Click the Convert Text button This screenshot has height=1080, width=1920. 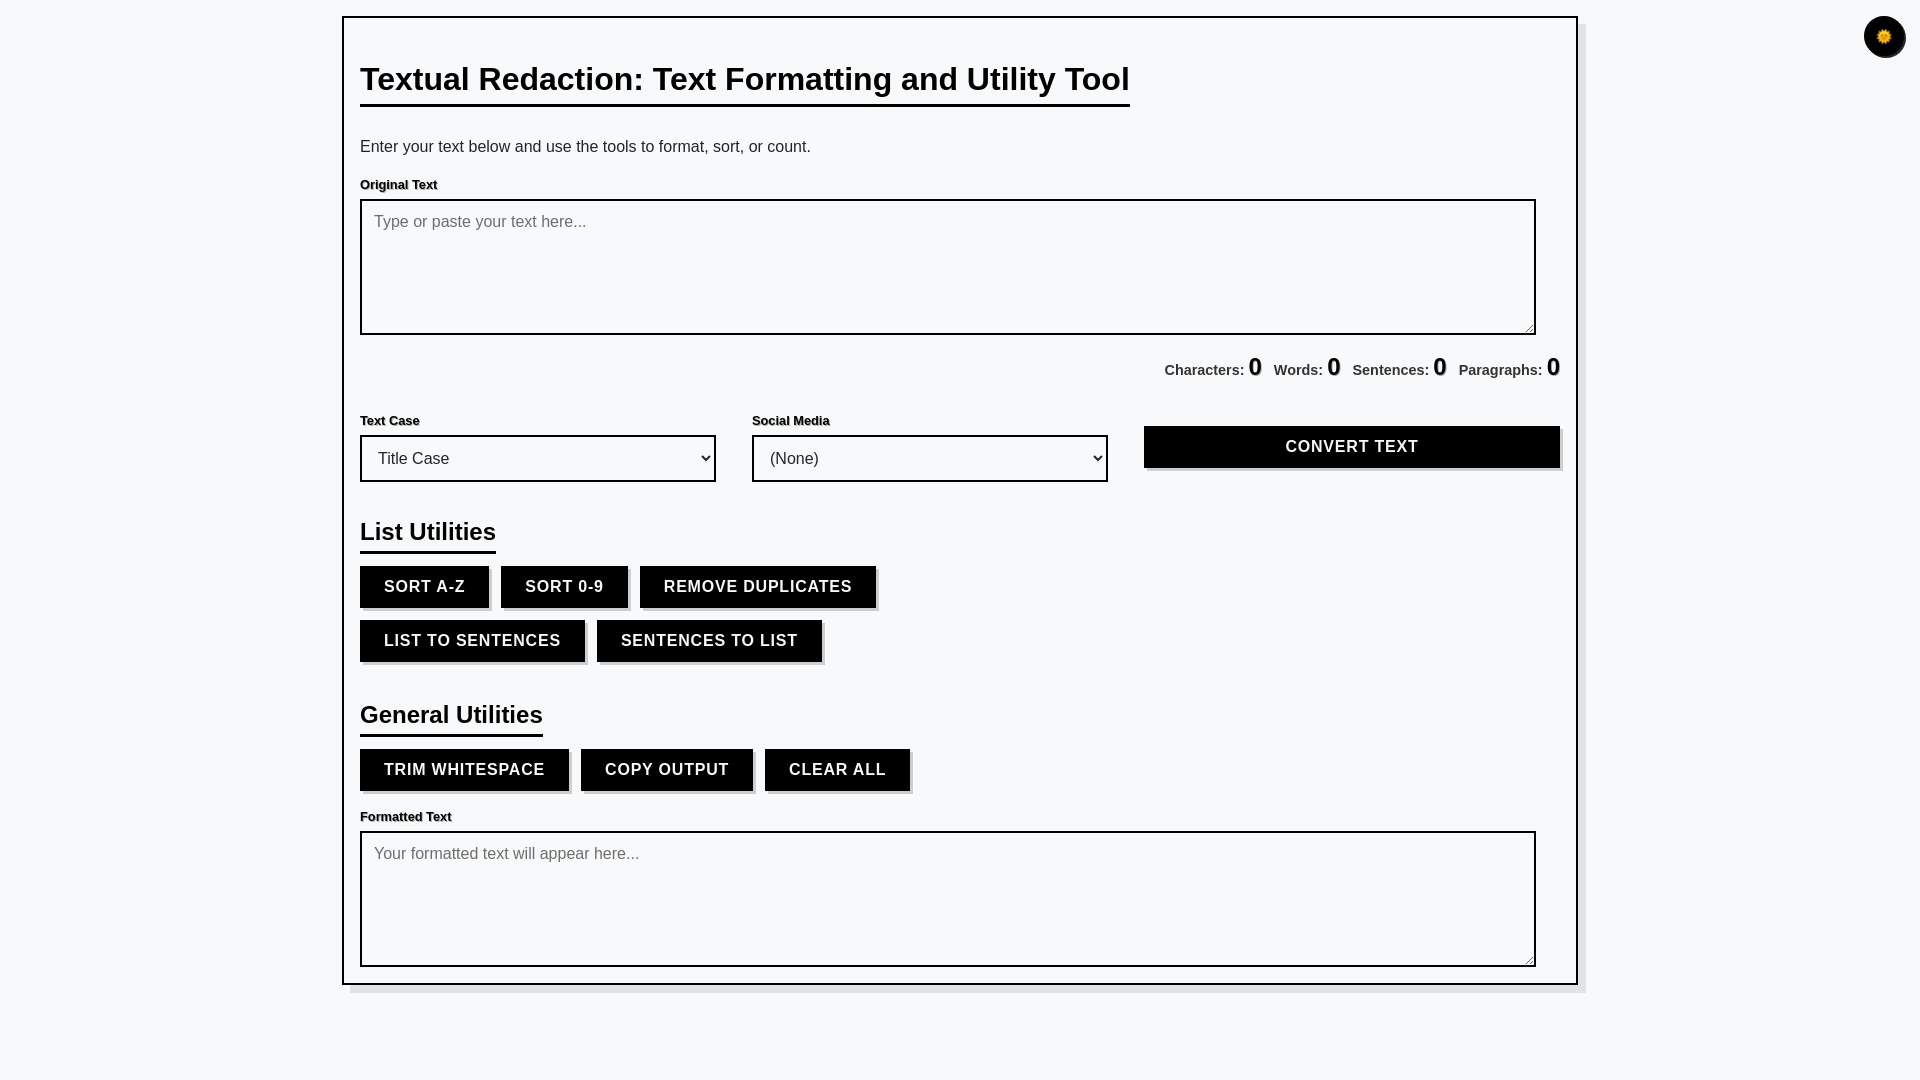[x=1351, y=447]
